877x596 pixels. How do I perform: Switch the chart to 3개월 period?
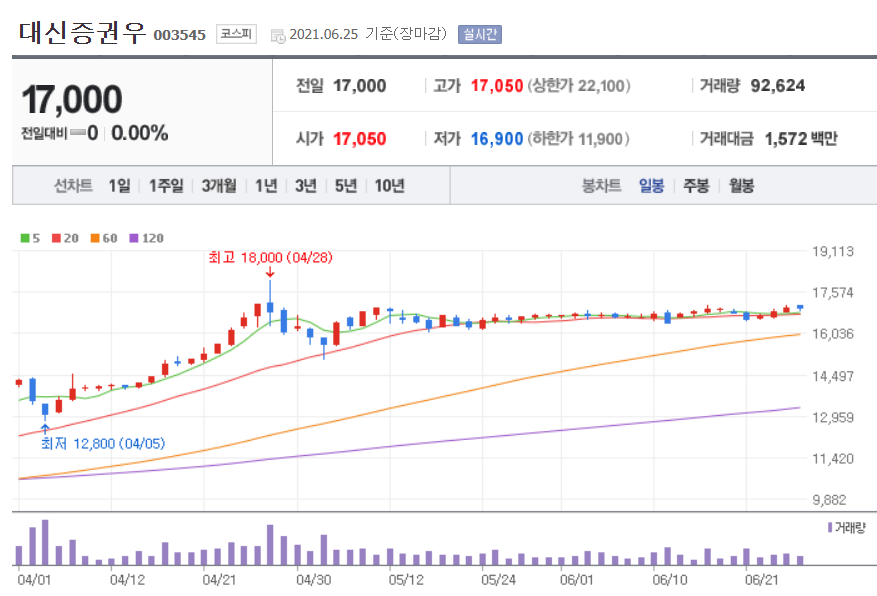click(x=219, y=186)
